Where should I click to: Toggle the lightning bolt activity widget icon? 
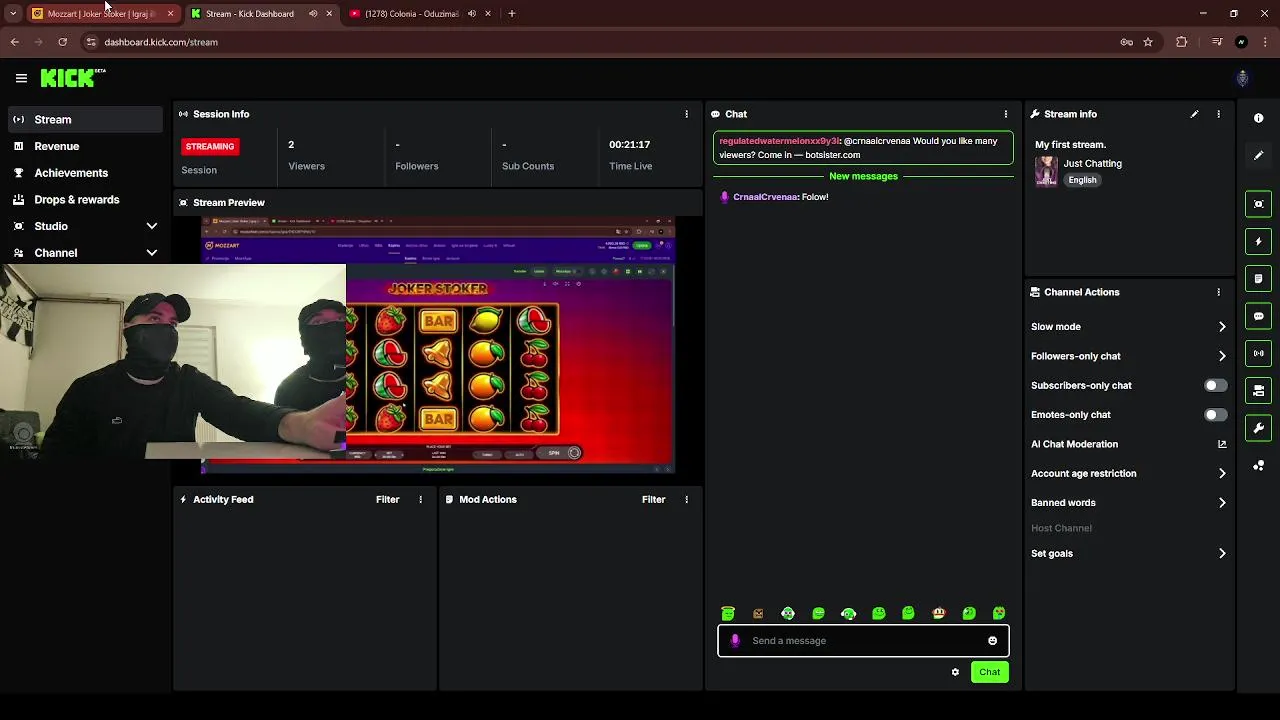pyautogui.click(x=1258, y=241)
